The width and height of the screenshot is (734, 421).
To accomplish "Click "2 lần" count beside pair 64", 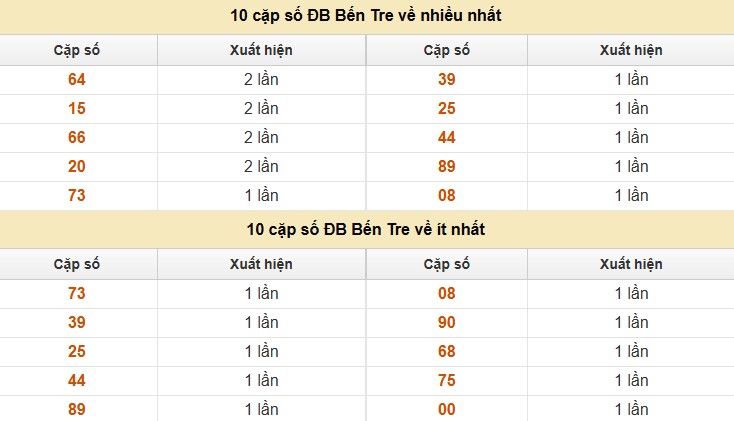I will [261, 80].
